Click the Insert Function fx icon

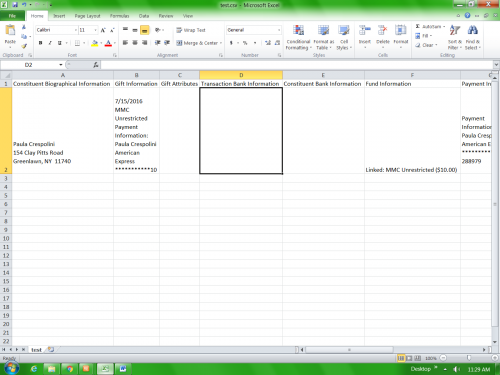point(96,65)
